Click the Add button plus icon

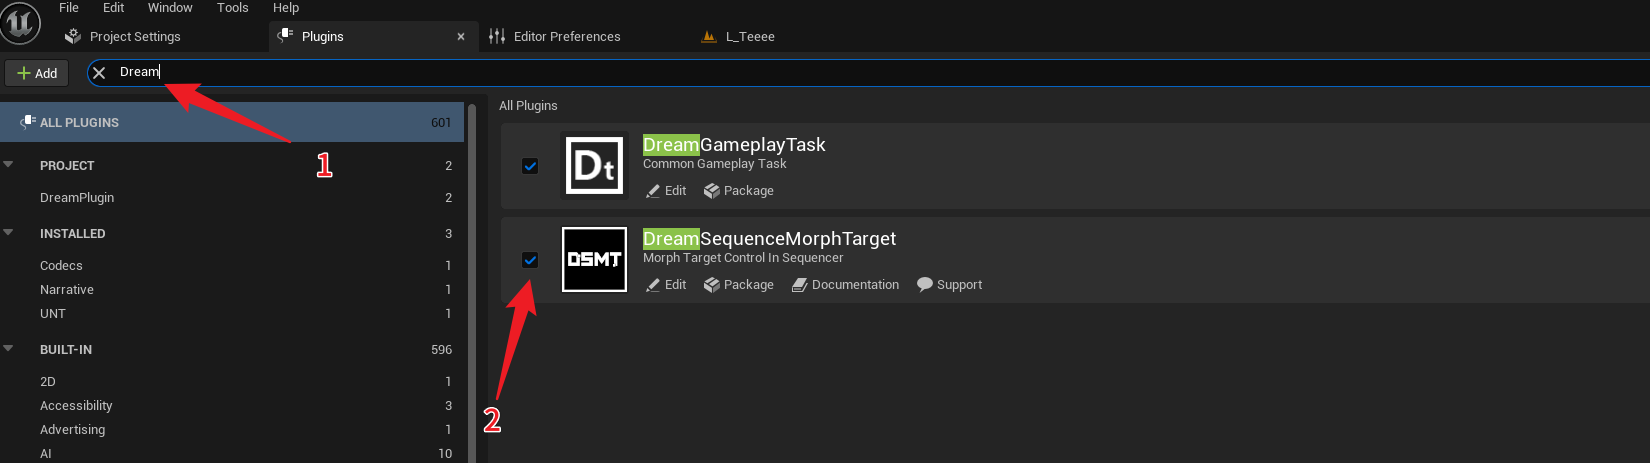(x=24, y=73)
